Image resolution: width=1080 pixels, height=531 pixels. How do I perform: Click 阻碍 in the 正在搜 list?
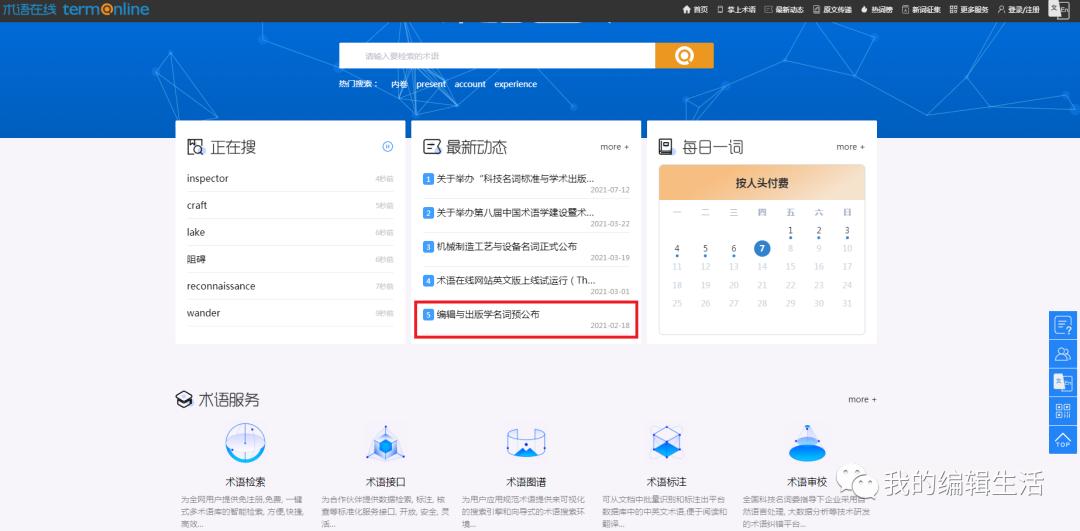[196, 259]
